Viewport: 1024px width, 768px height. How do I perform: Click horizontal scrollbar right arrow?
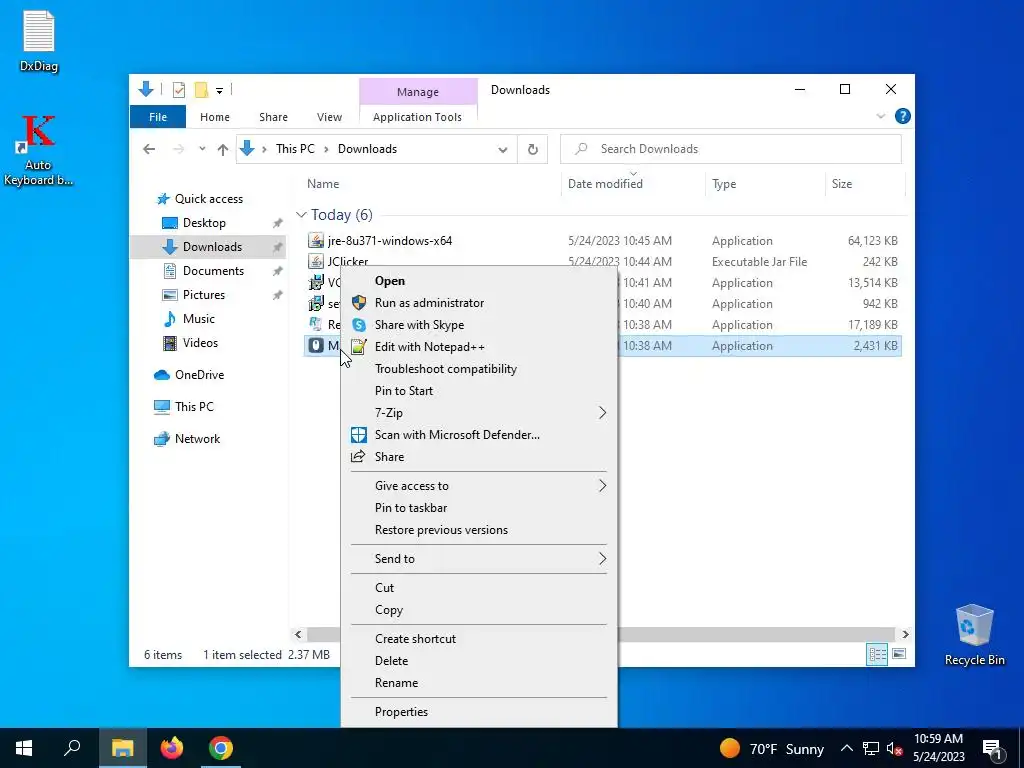pyautogui.click(x=905, y=635)
